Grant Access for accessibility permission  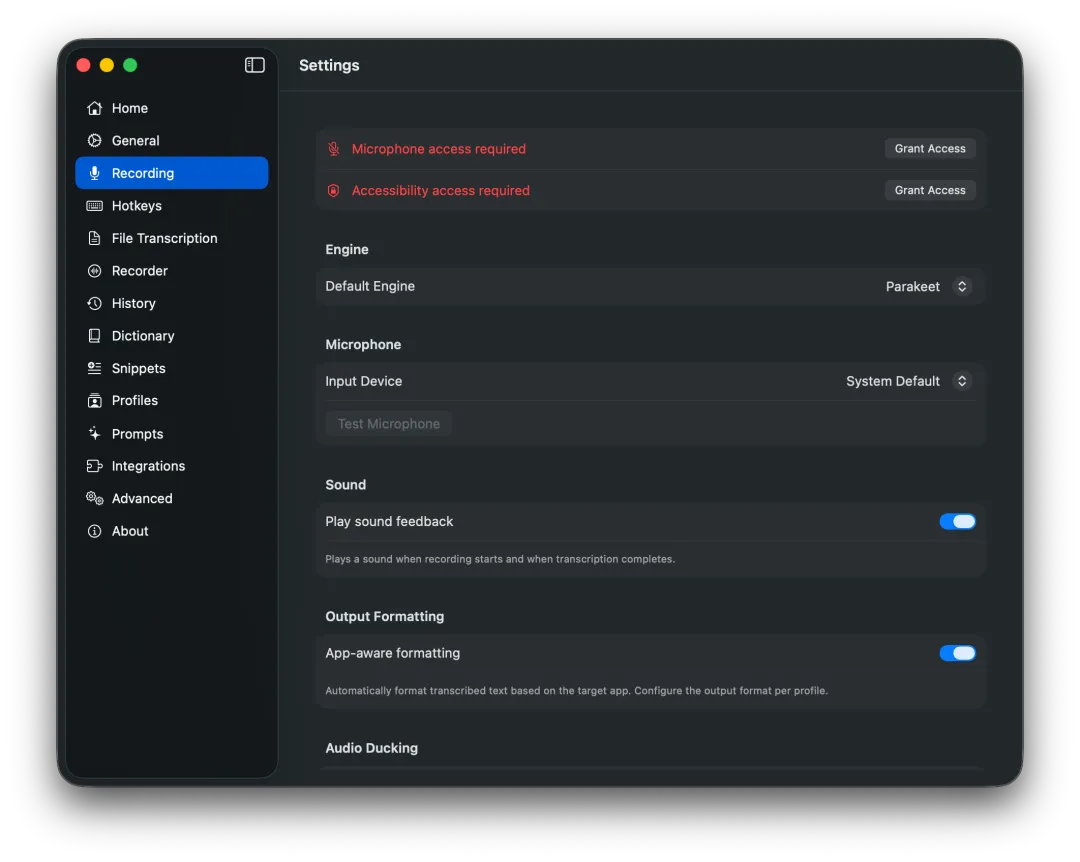pyautogui.click(x=930, y=190)
